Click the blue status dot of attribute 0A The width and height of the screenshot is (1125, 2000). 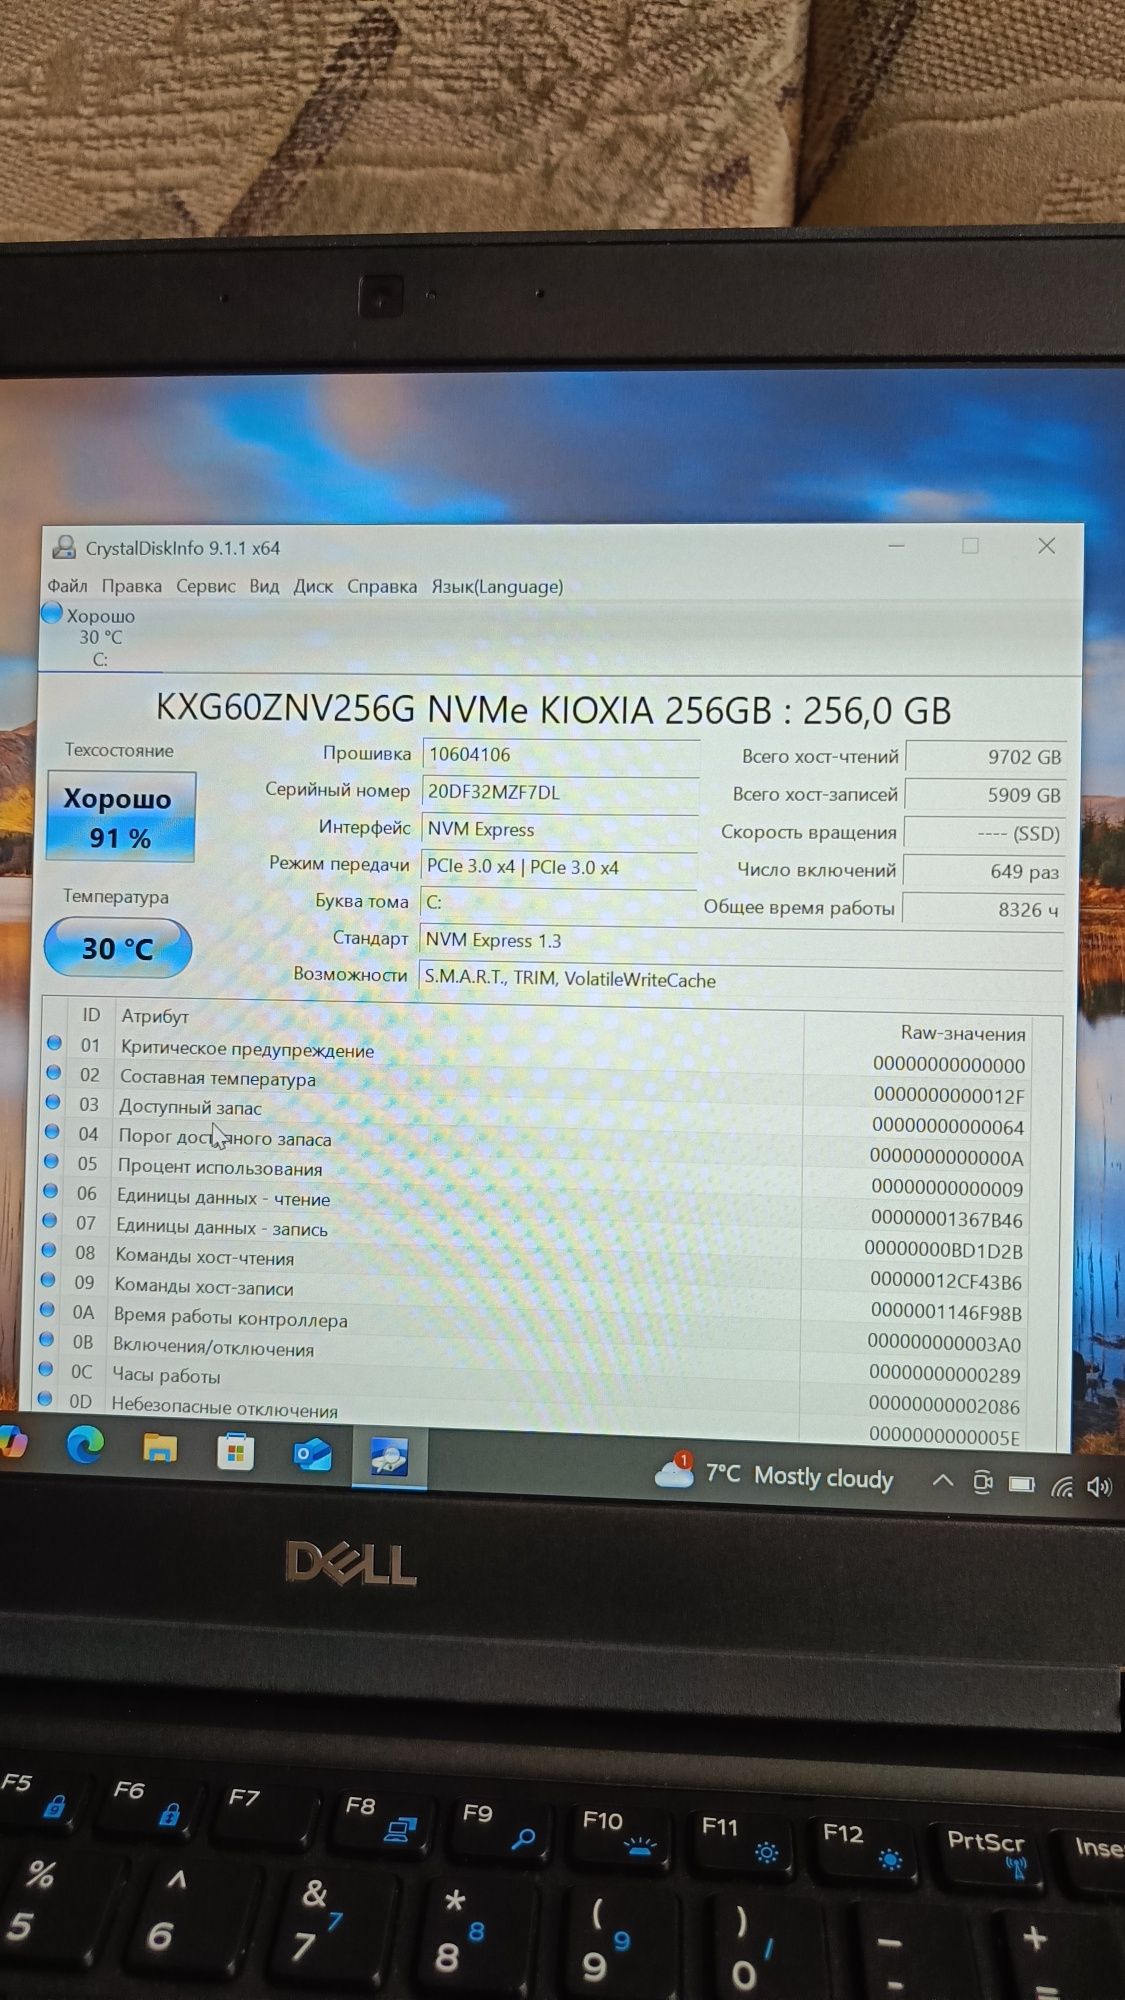pyautogui.click(x=47, y=1309)
